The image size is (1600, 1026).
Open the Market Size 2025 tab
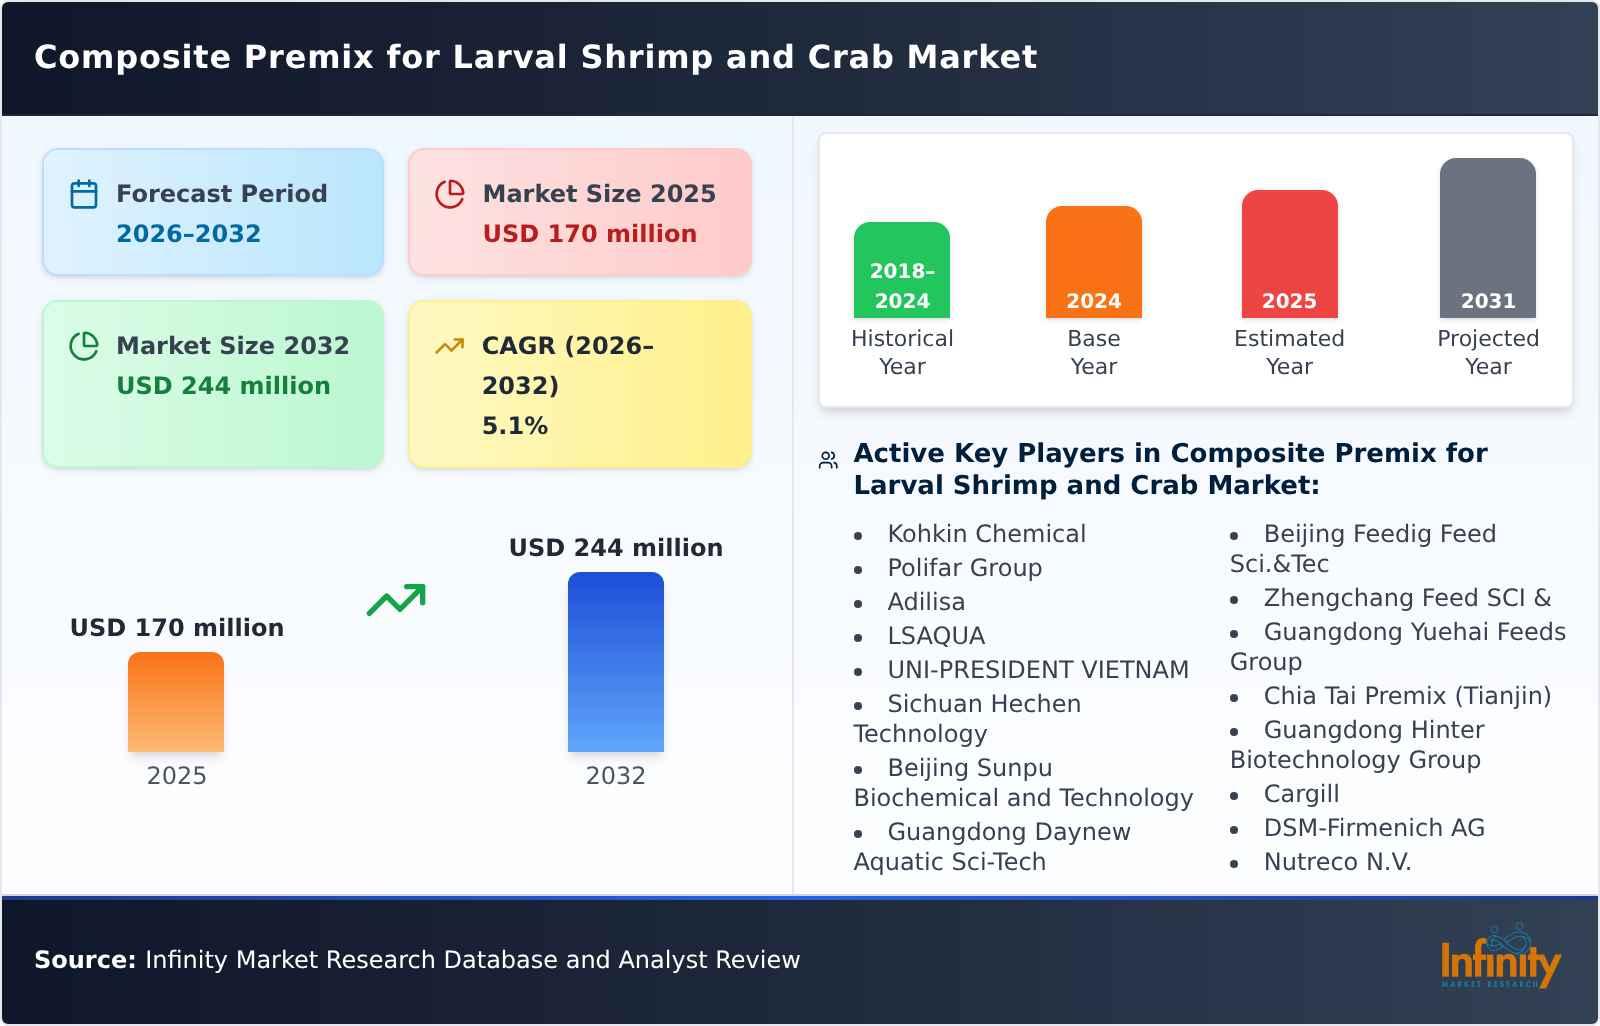578,212
